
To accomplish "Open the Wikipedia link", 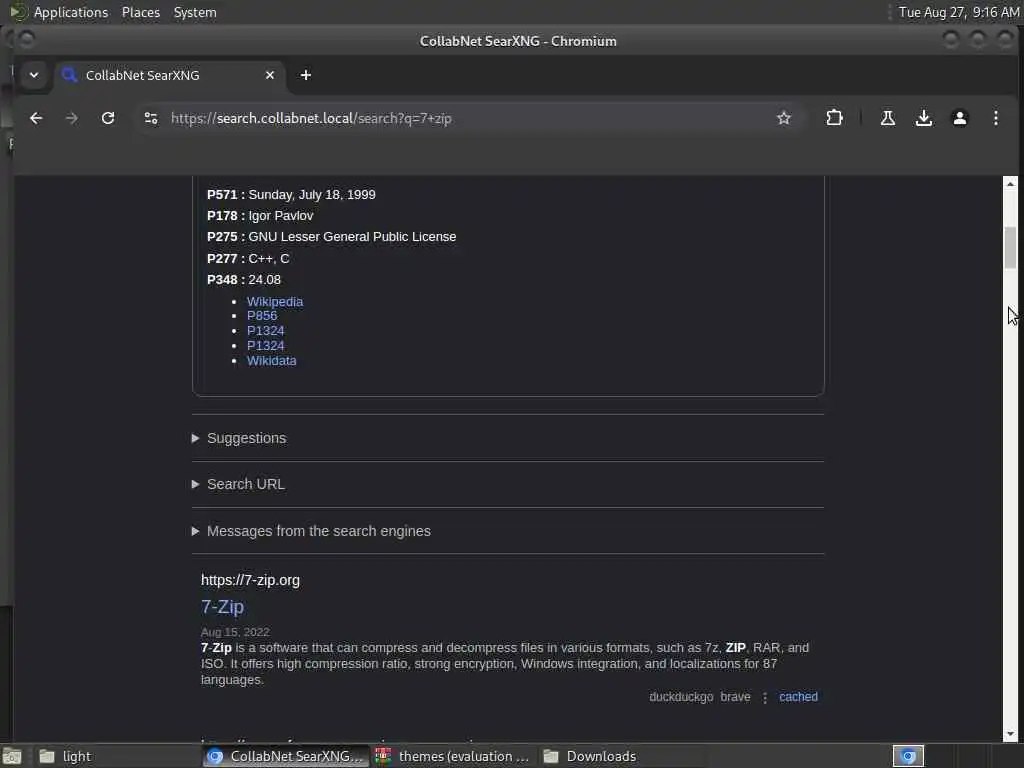I will 274,301.
